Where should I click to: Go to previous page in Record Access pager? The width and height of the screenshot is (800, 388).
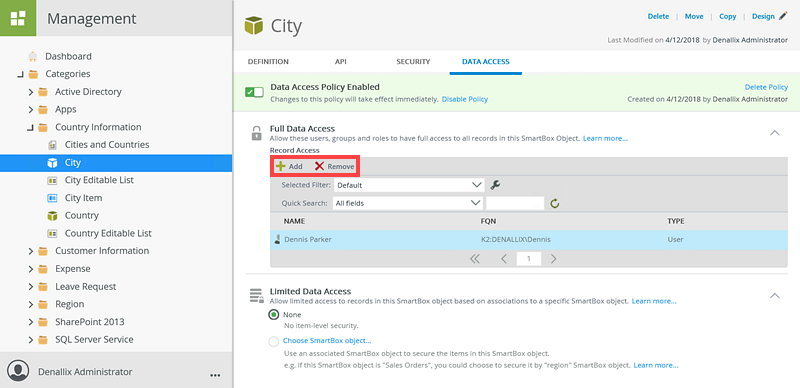(x=504, y=259)
